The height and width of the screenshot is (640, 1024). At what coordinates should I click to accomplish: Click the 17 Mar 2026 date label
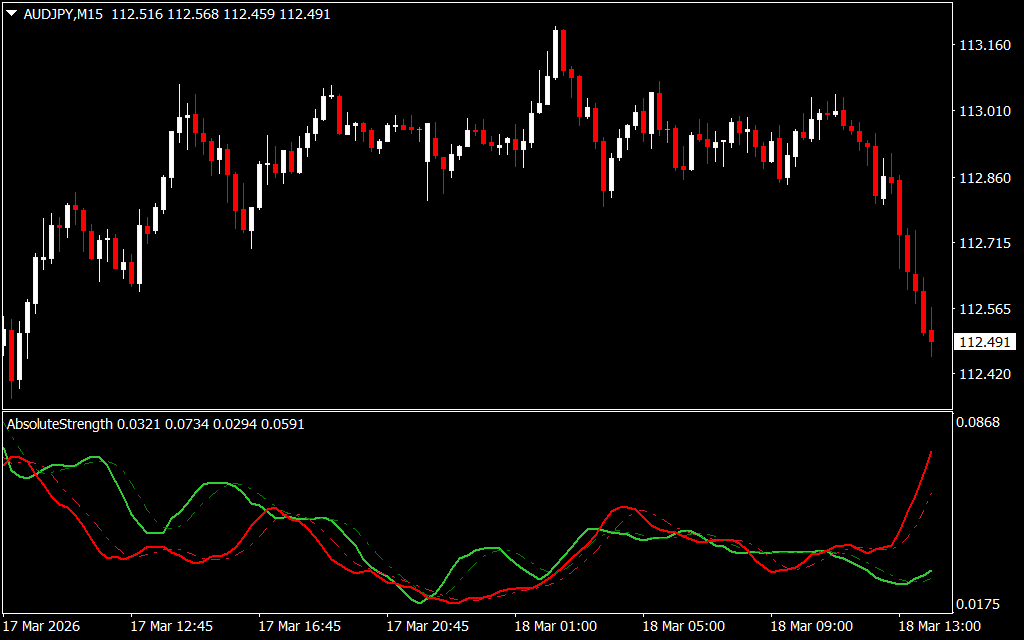point(42,626)
